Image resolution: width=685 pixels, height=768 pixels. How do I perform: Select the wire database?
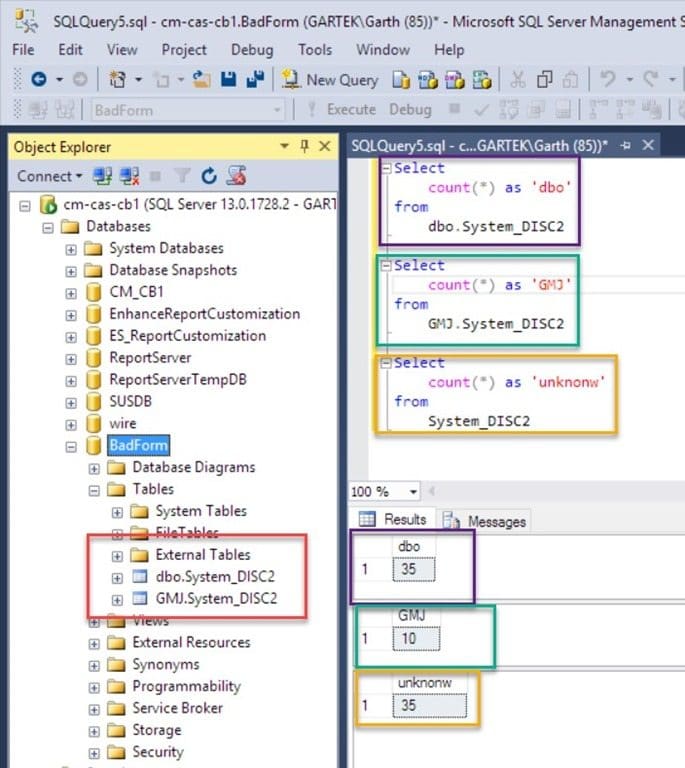click(122, 423)
